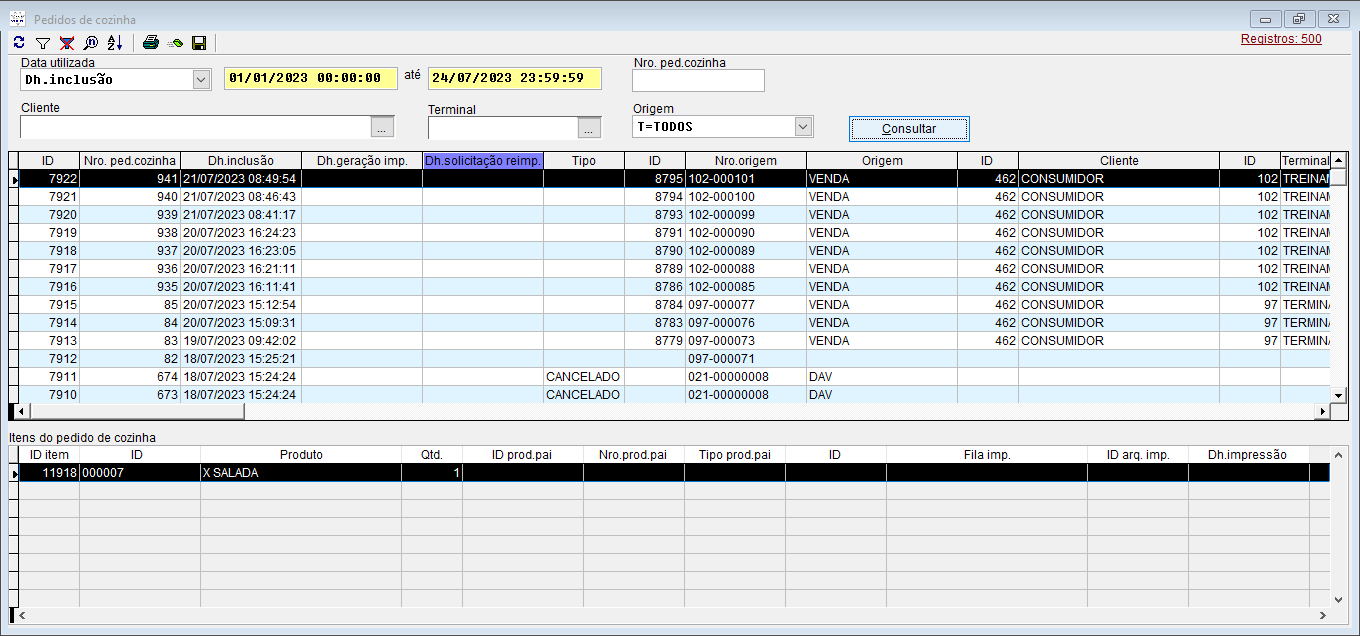Click the Dh.solicitação reimp. column header
This screenshot has height=636, width=1360.
(x=483, y=161)
